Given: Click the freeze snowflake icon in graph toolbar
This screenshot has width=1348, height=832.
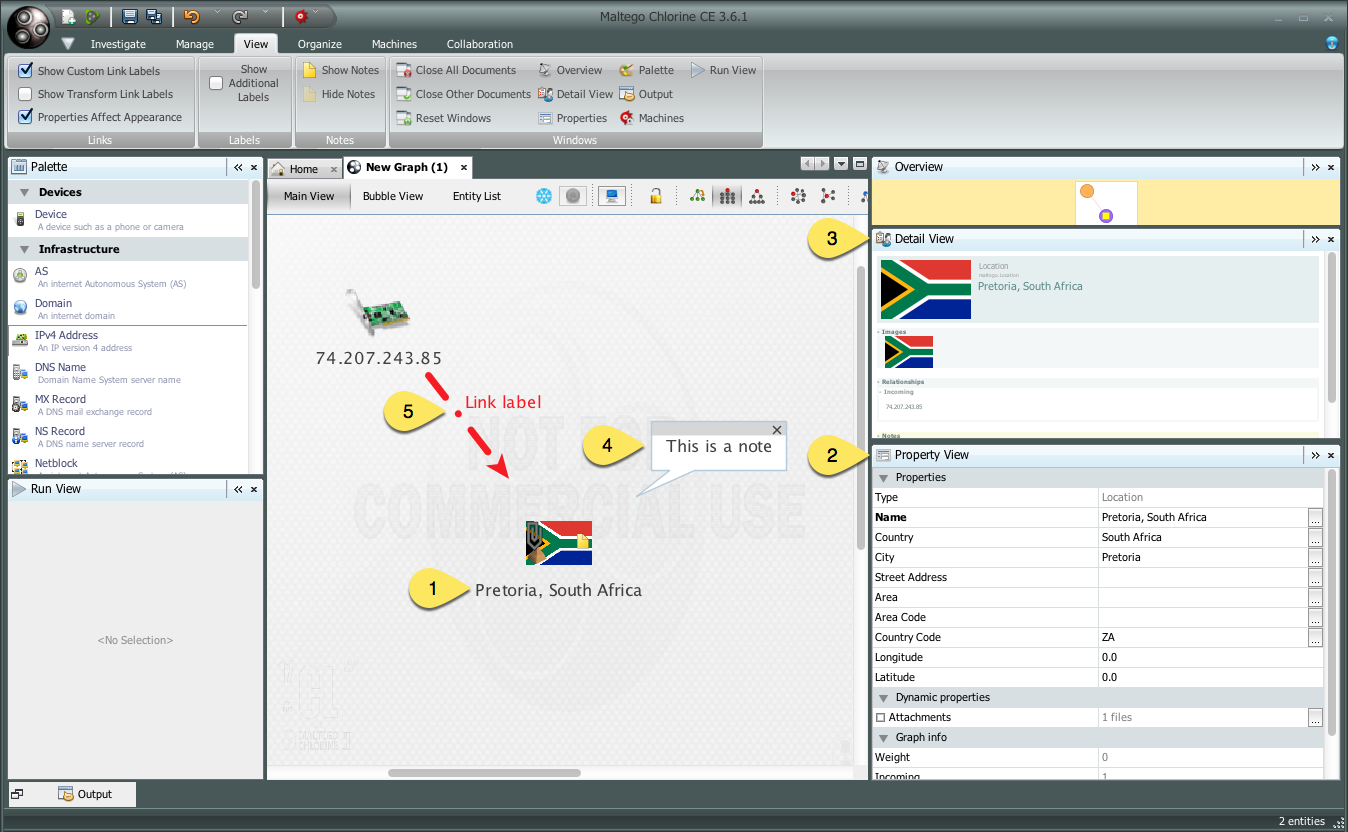Looking at the screenshot, I should tap(544, 196).
